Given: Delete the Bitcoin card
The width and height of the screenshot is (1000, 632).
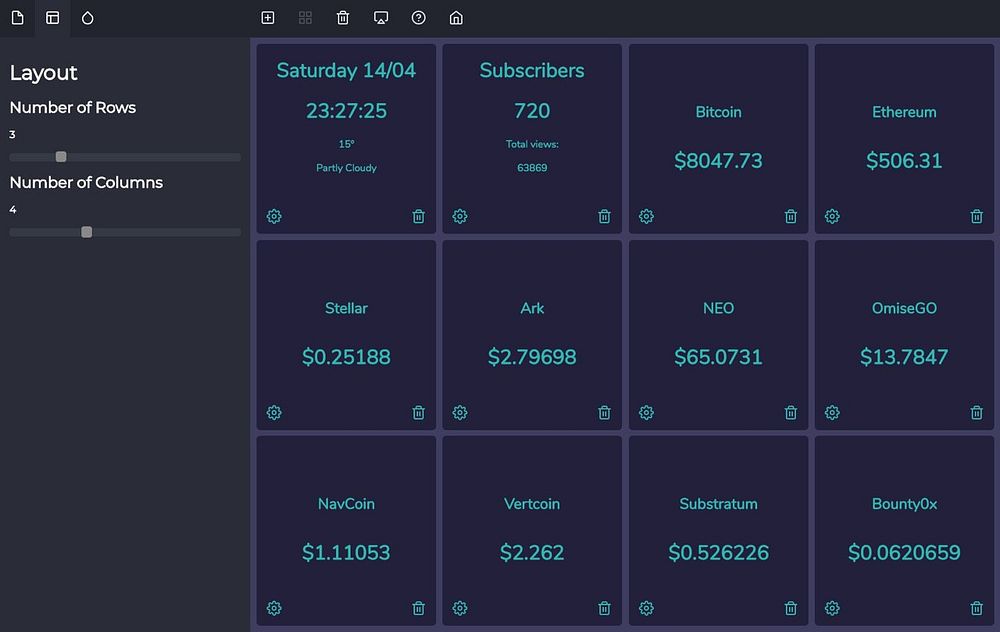Looking at the screenshot, I should click(x=791, y=216).
